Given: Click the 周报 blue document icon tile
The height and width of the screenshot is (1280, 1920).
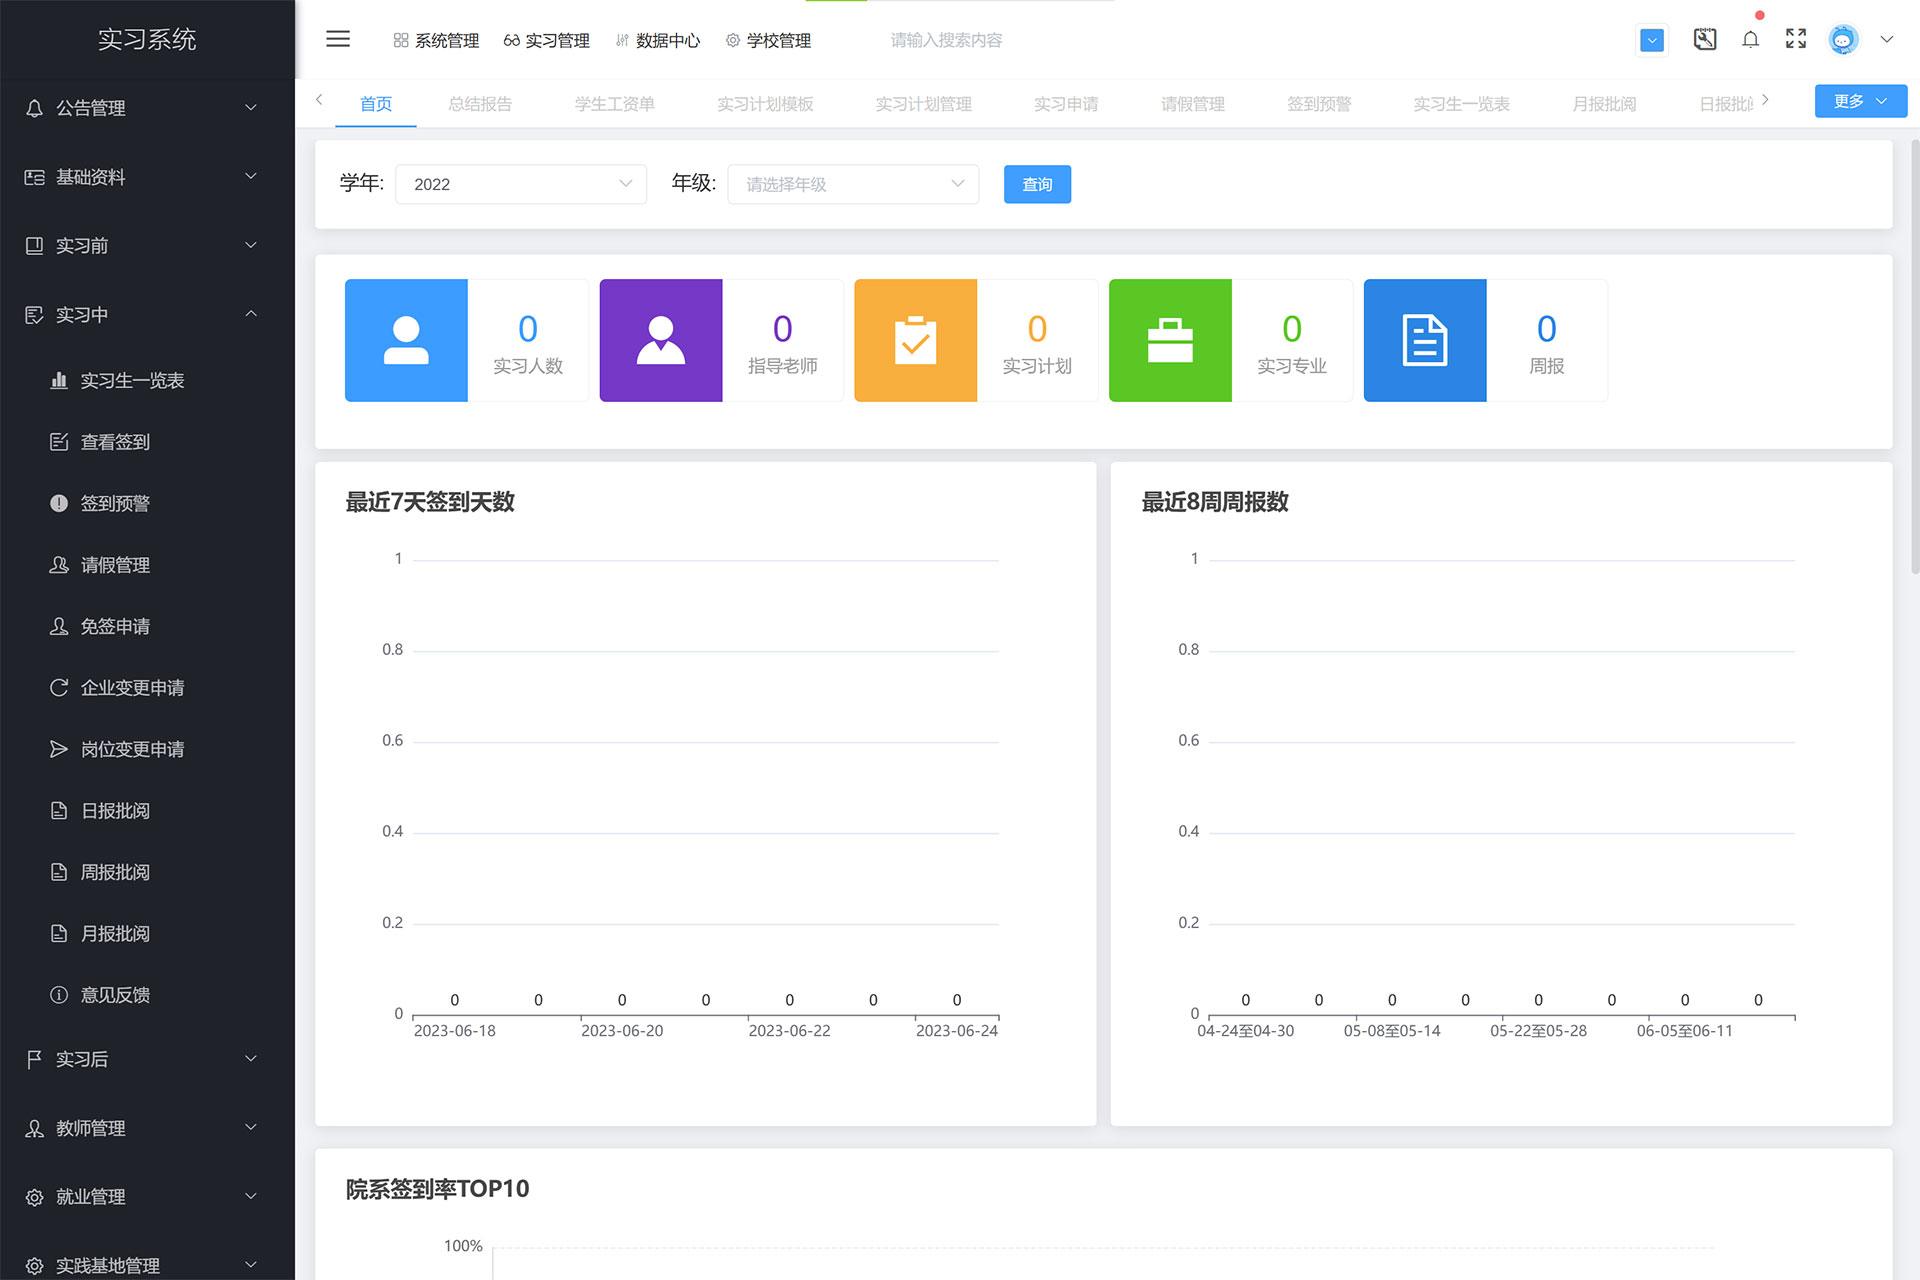Looking at the screenshot, I should 1425,340.
